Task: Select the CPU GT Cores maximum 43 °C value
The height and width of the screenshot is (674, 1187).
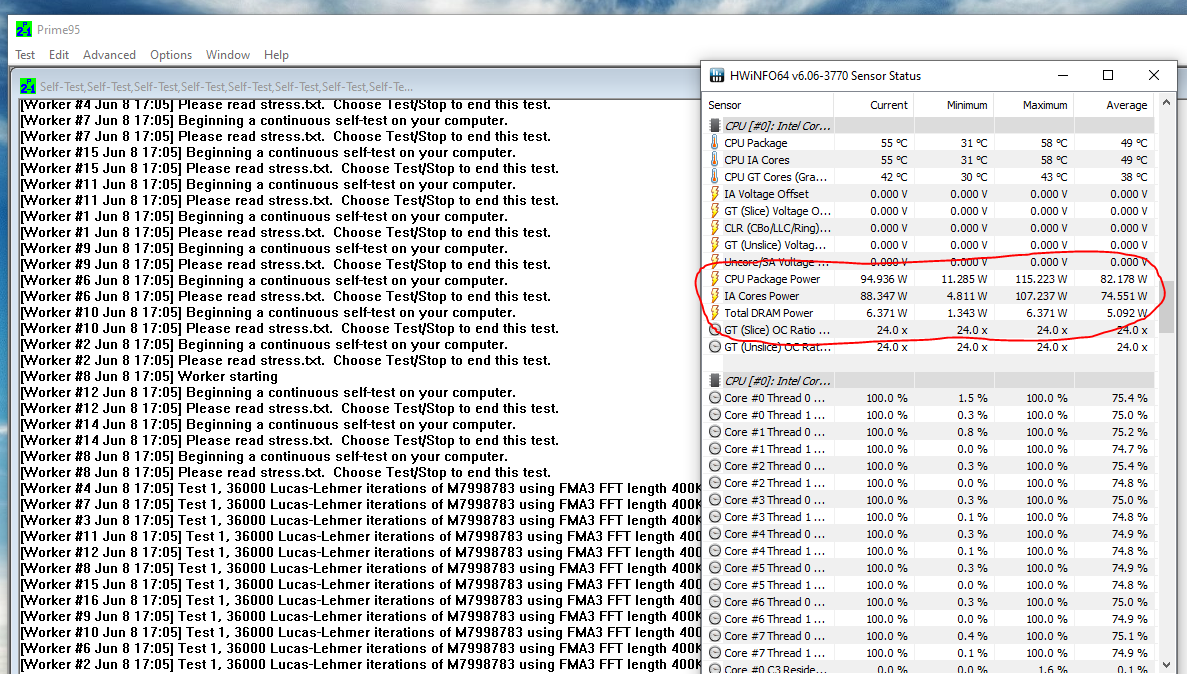Action: tap(1054, 176)
